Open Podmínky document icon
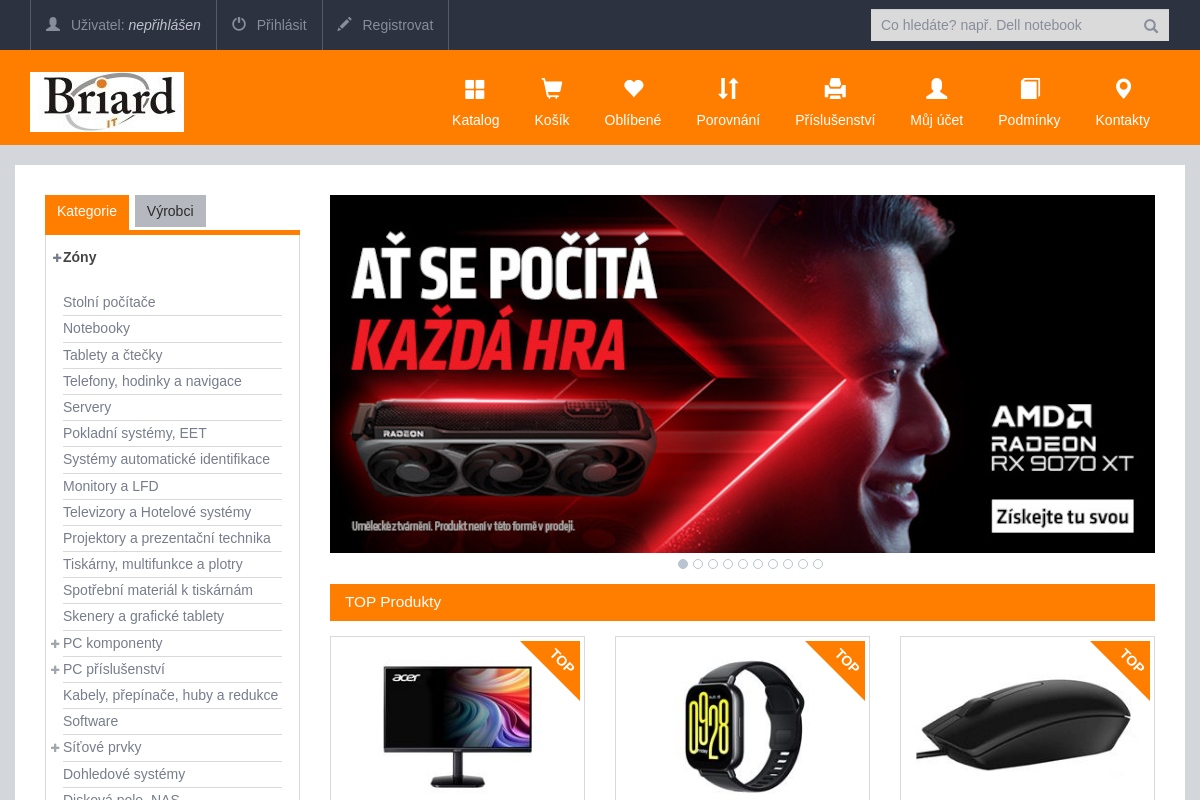The image size is (1200, 800). (1030, 89)
